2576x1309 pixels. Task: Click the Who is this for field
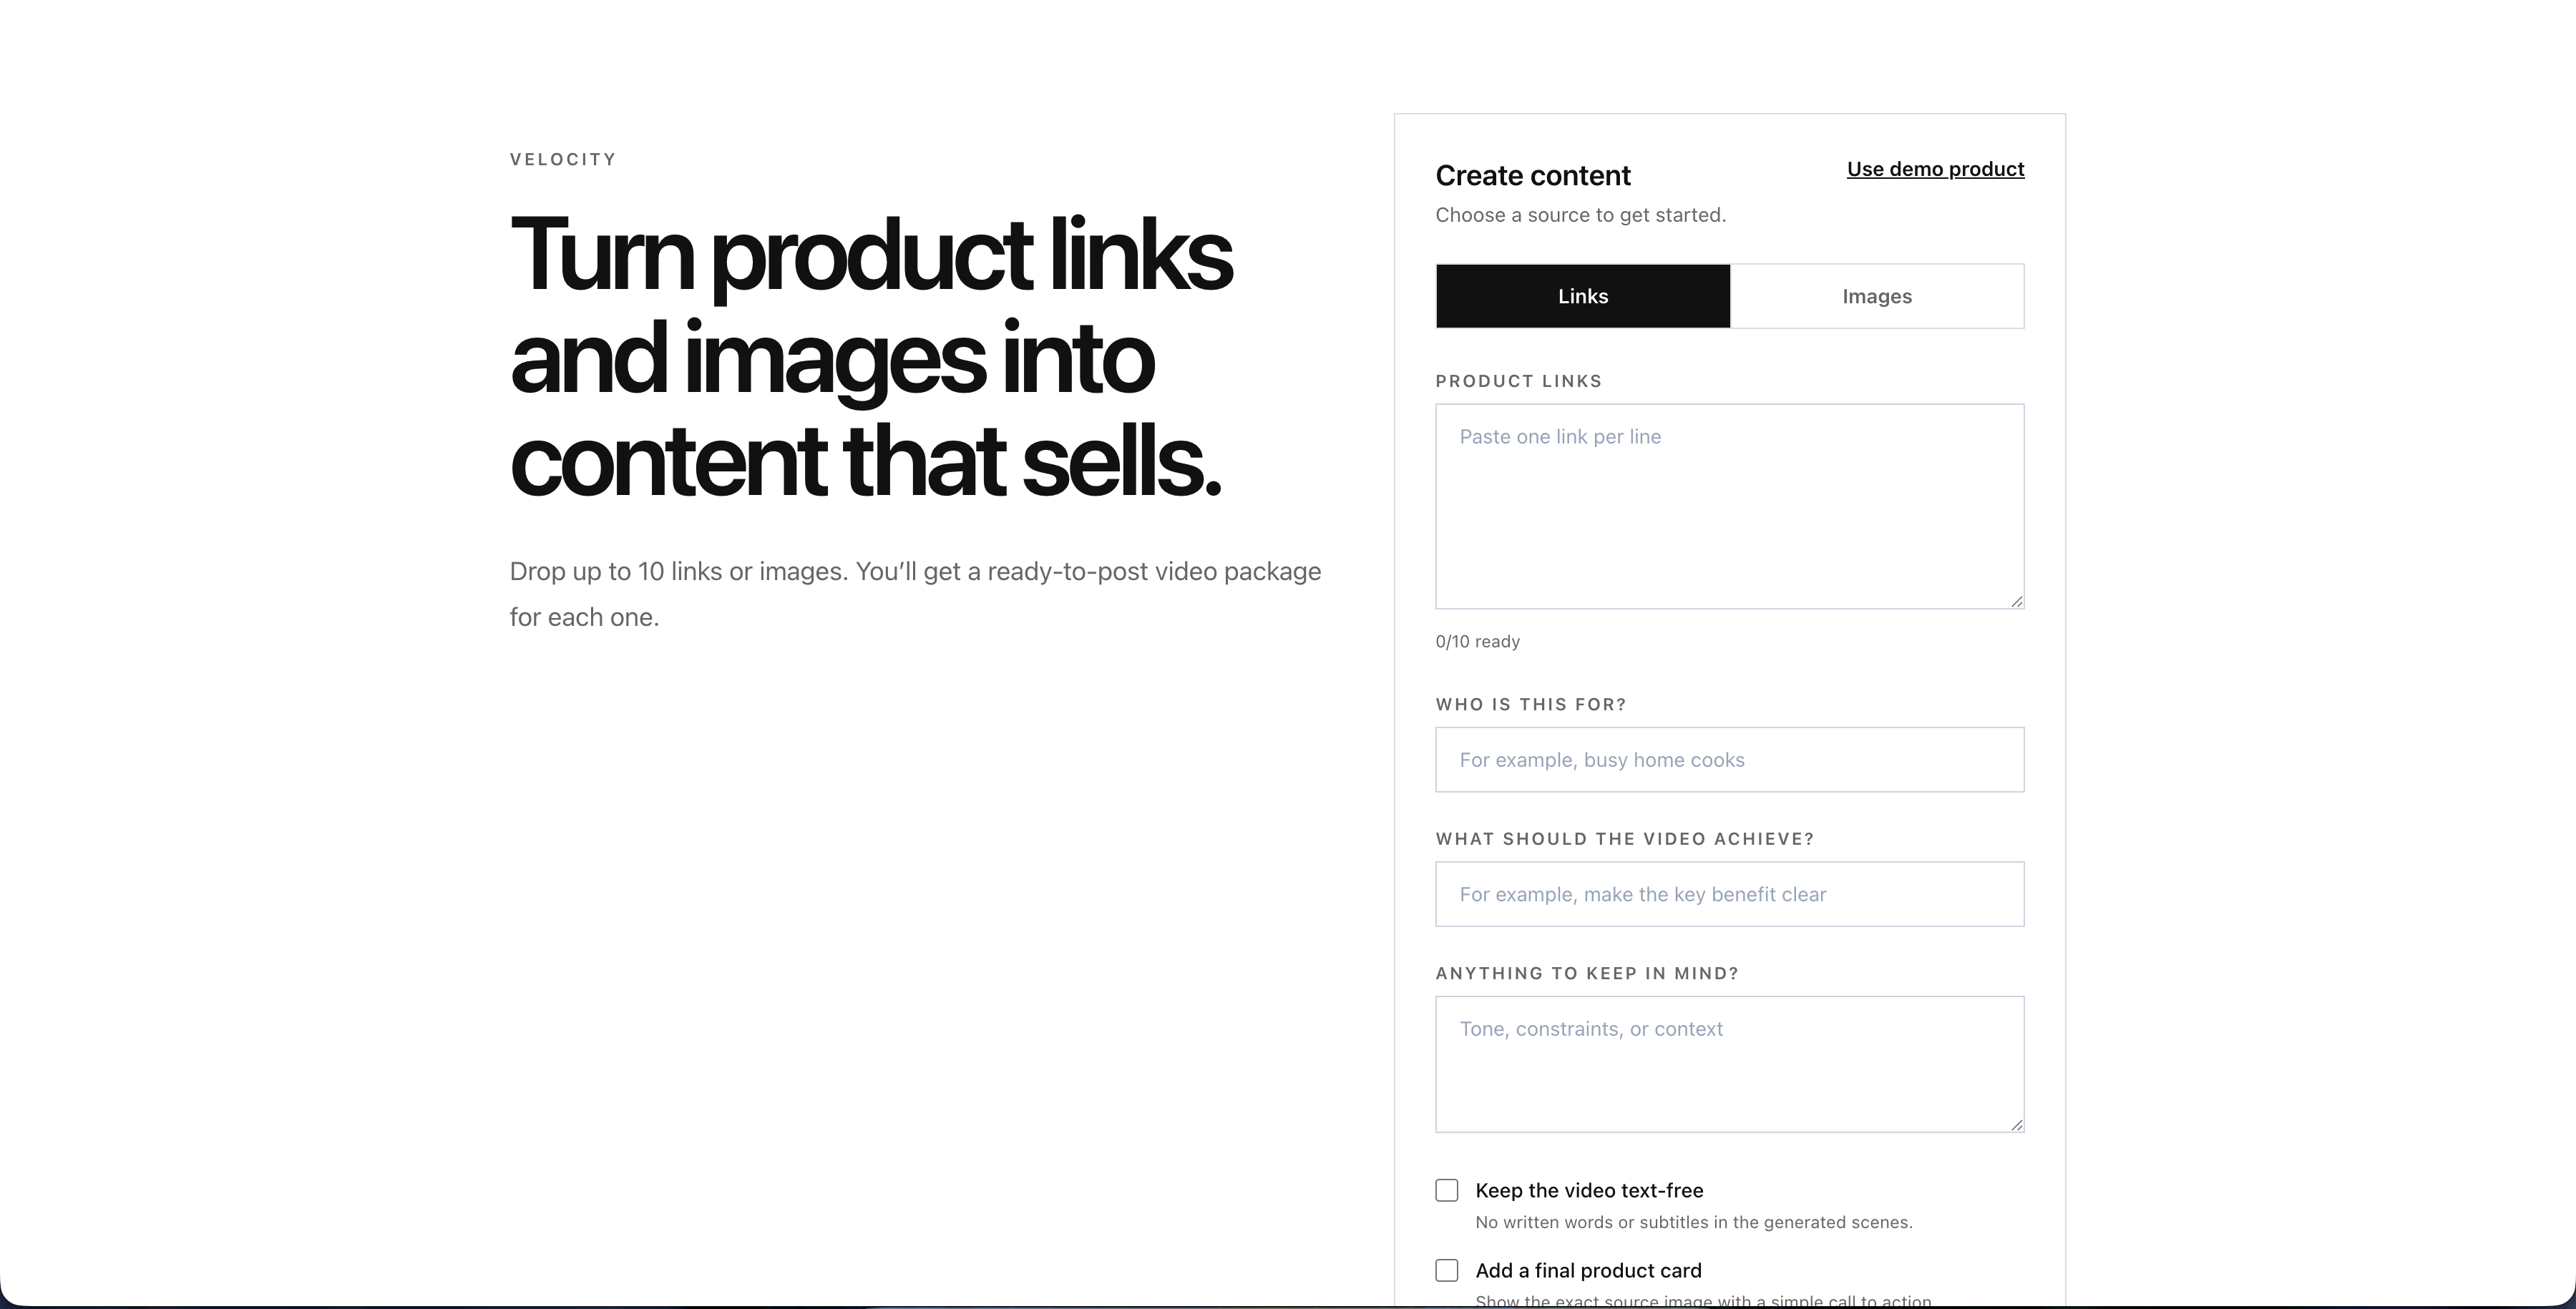tap(1730, 760)
